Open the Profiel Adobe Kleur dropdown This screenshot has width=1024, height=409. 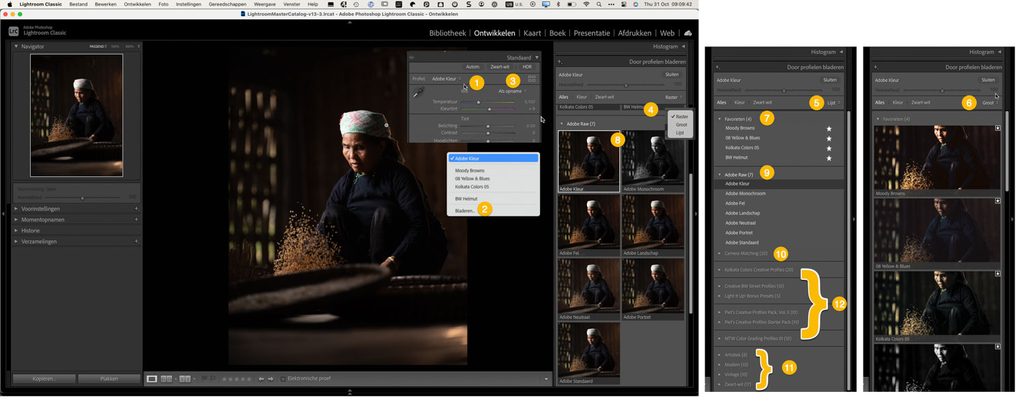[445, 78]
